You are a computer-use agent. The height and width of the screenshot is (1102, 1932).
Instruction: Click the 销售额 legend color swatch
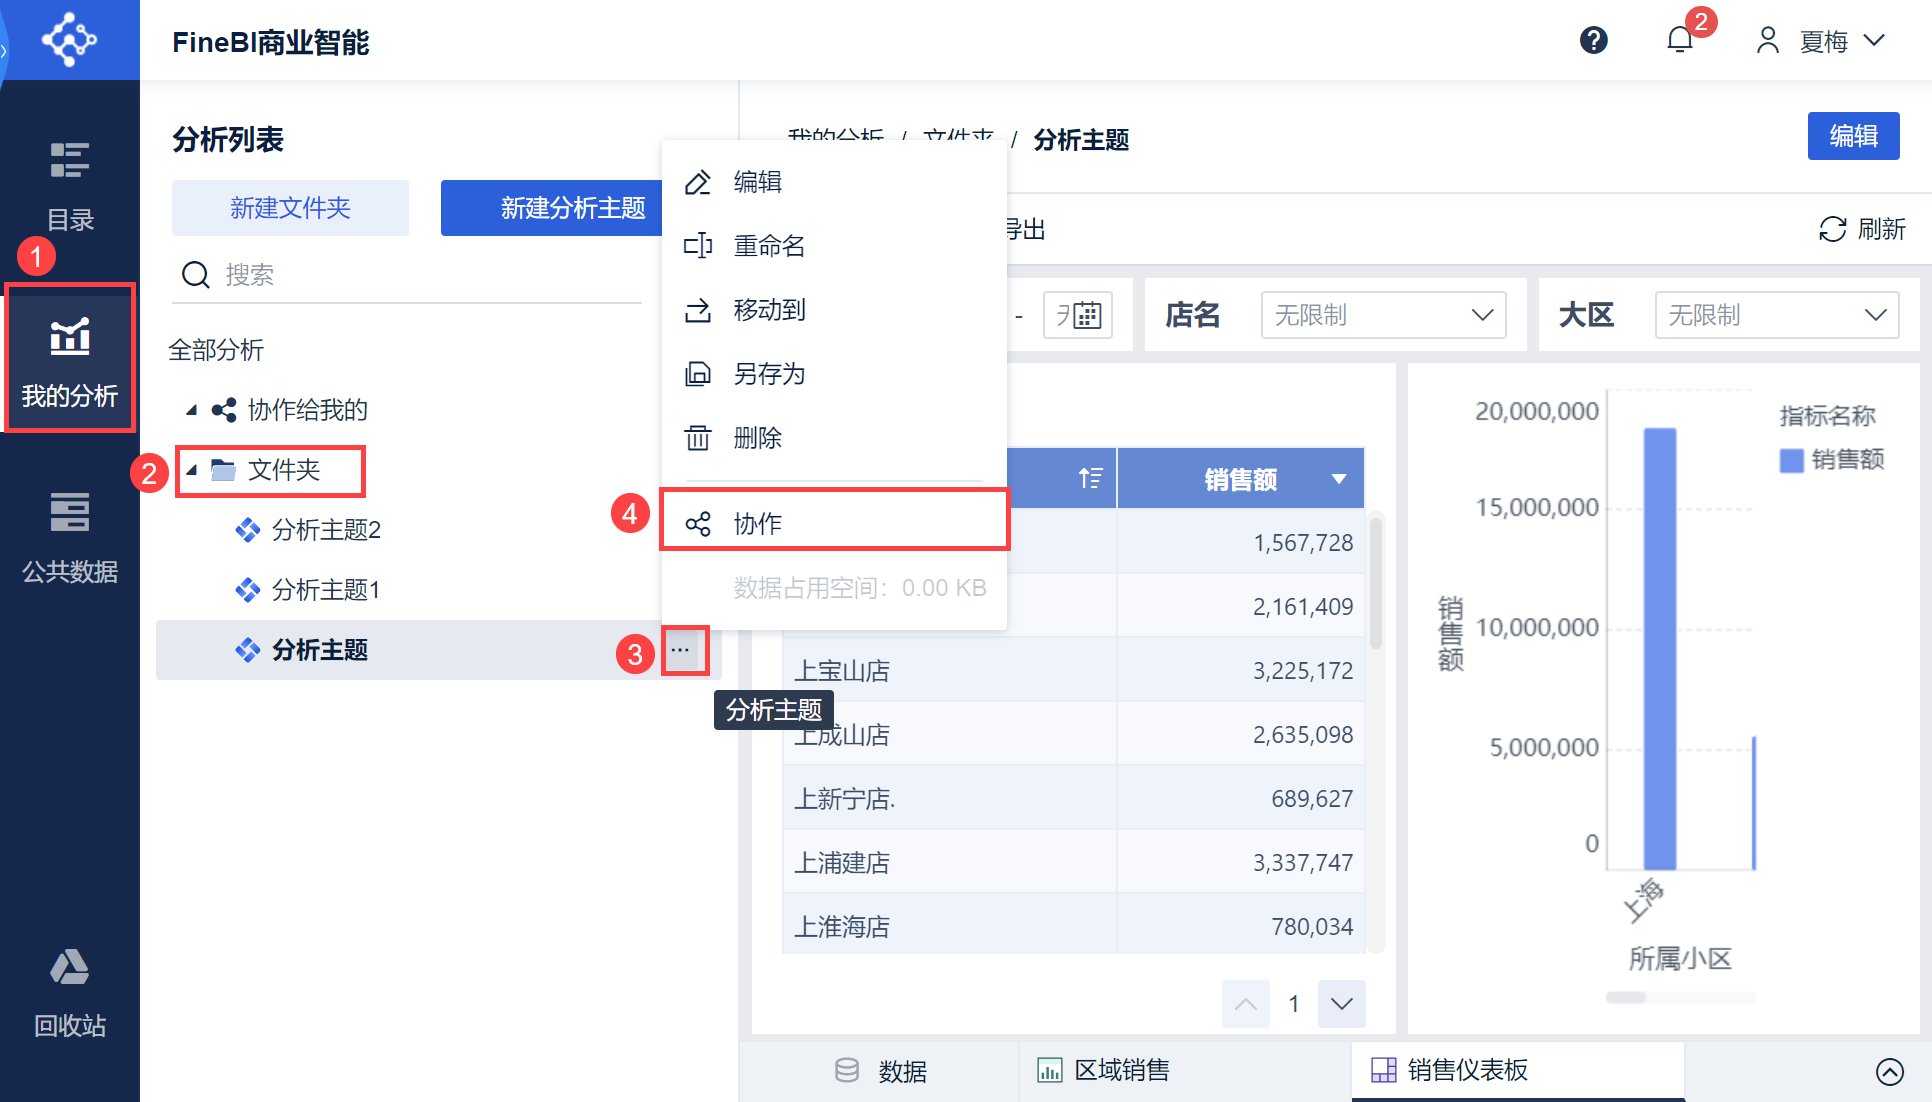pos(1791,460)
